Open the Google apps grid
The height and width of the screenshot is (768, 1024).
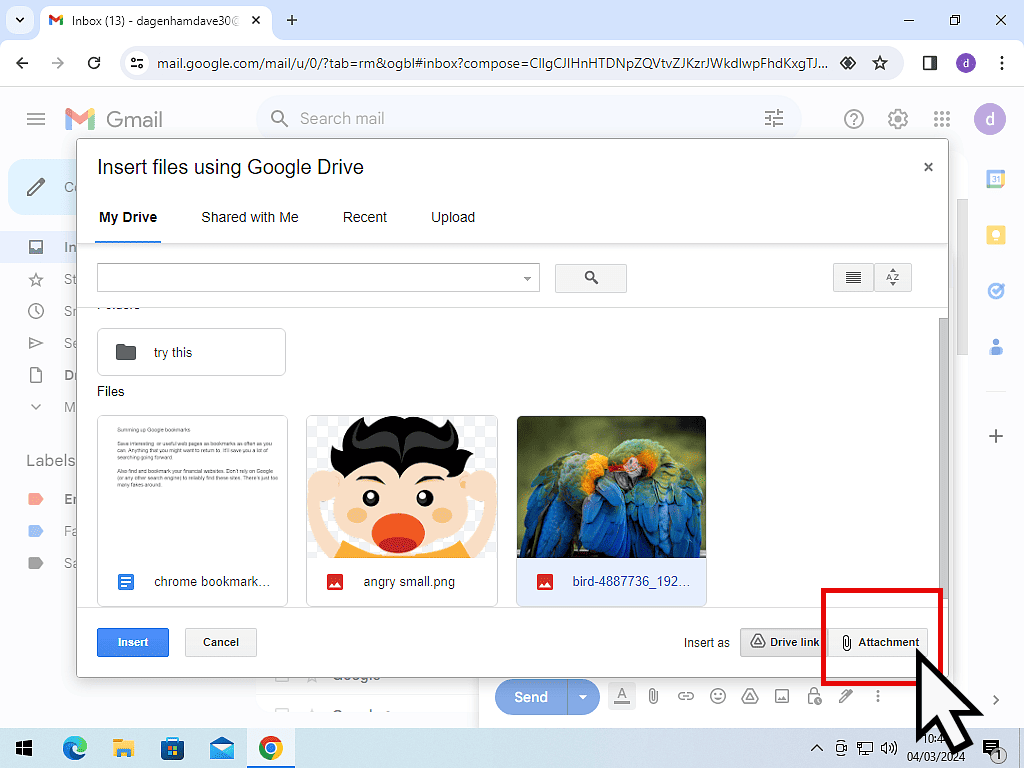click(x=941, y=119)
